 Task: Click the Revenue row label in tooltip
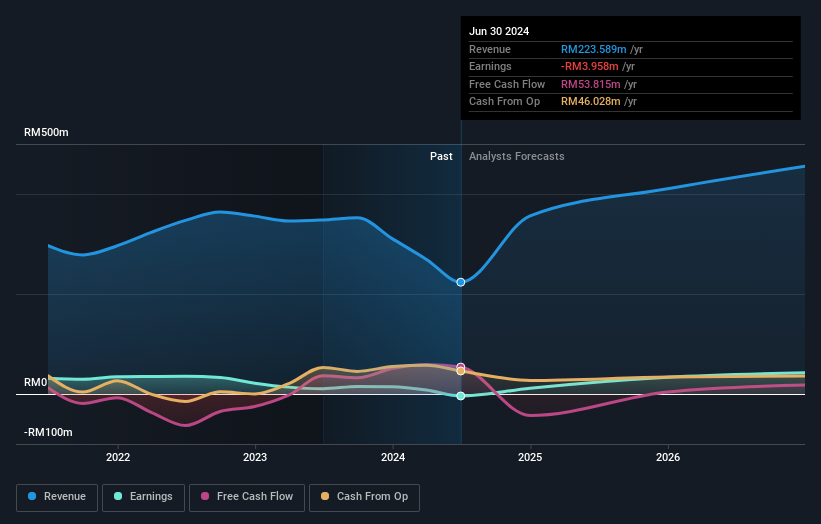490,49
